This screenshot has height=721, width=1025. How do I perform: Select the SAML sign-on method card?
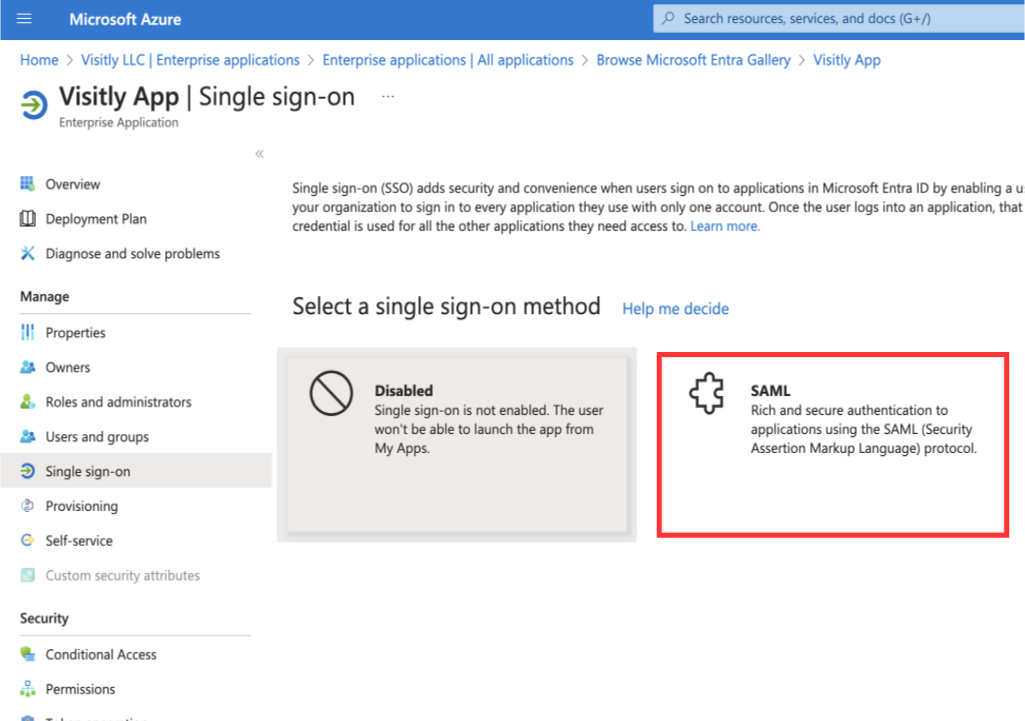point(833,445)
